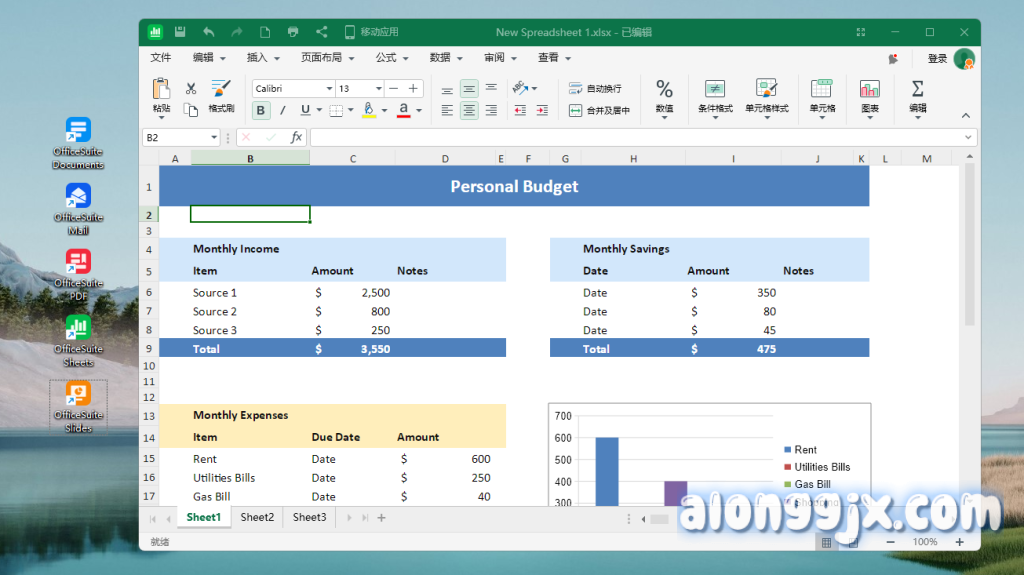Viewport: 1024px width, 575px height.
Task: Click the Undo arrow icon
Action: pyautogui.click(x=208, y=32)
